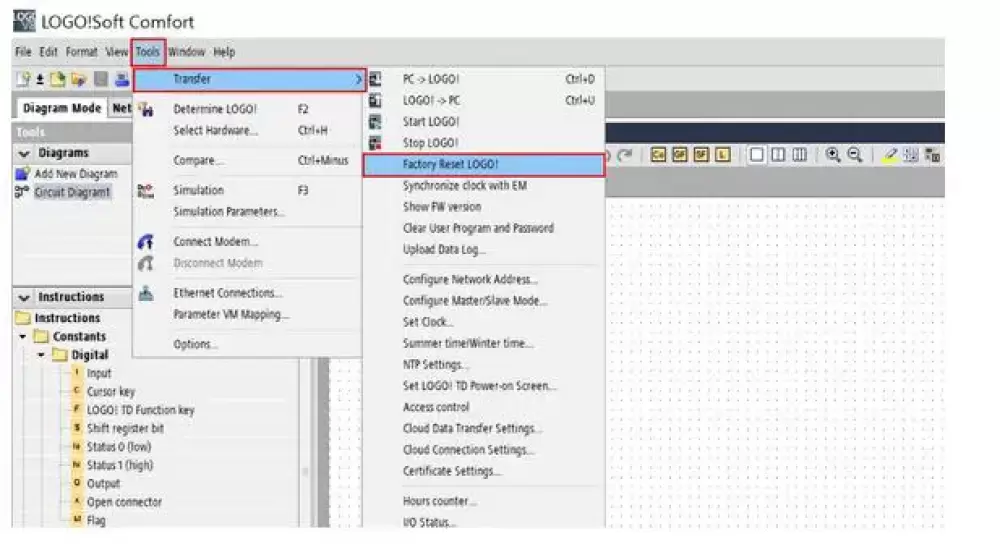
Task: Choose Compare... from Tools menu
Action: [x=248, y=160]
